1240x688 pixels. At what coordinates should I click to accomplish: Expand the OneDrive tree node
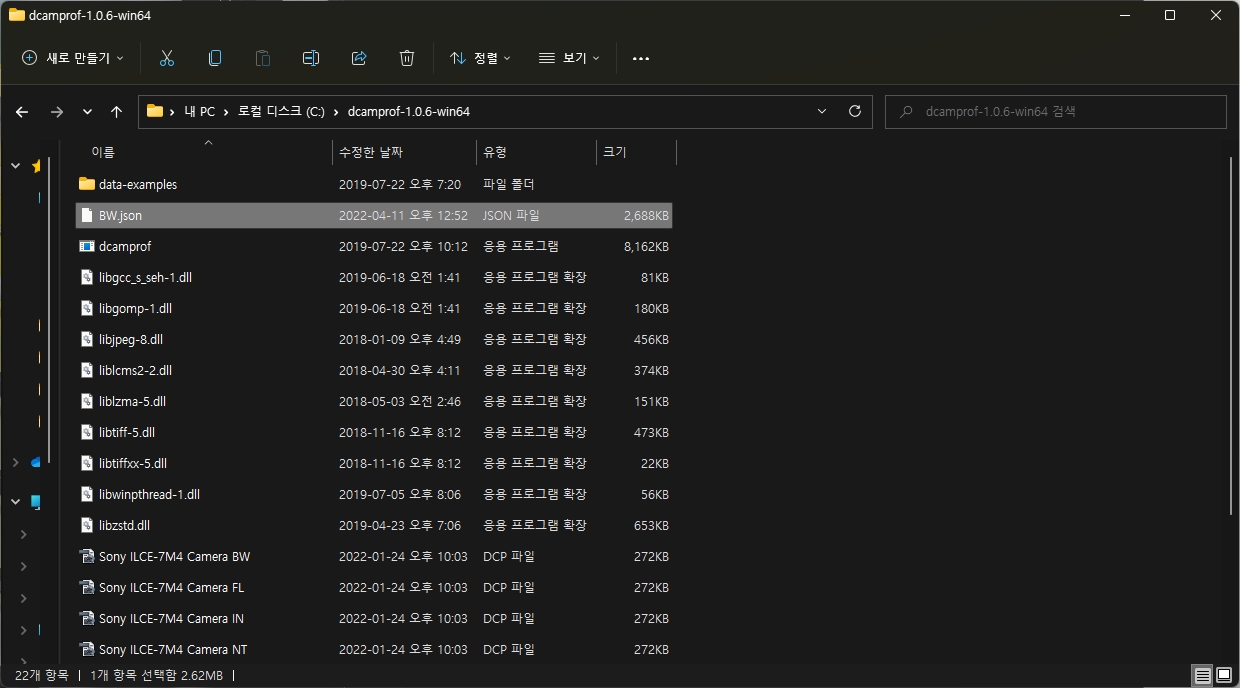[x=15, y=463]
